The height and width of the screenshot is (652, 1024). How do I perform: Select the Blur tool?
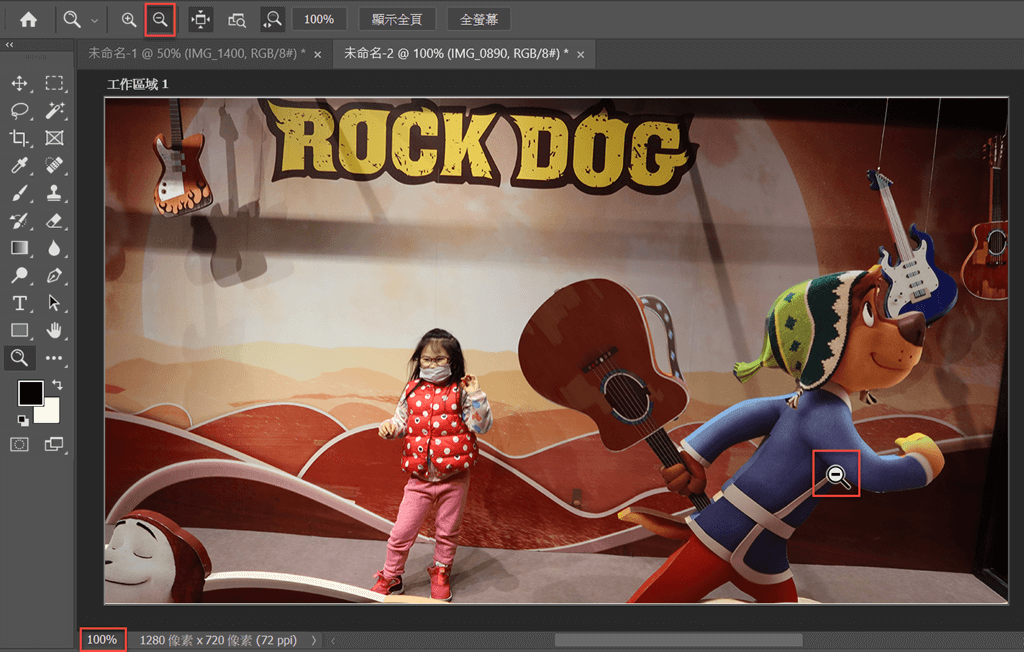point(54,248)
